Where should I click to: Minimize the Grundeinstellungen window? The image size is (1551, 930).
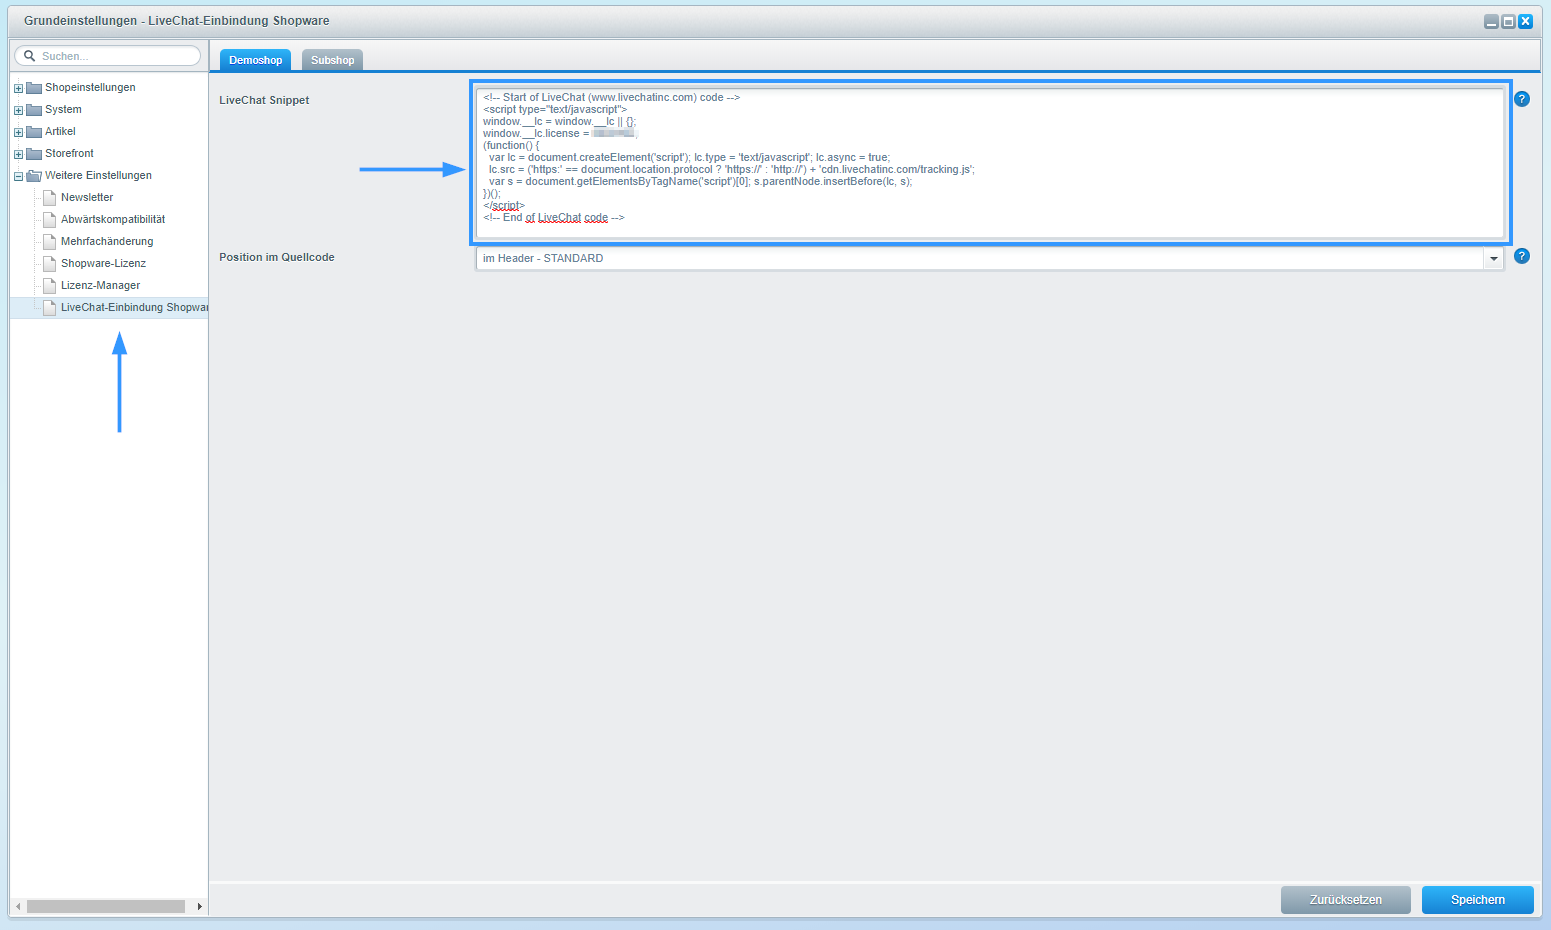tap(1491, 21)
